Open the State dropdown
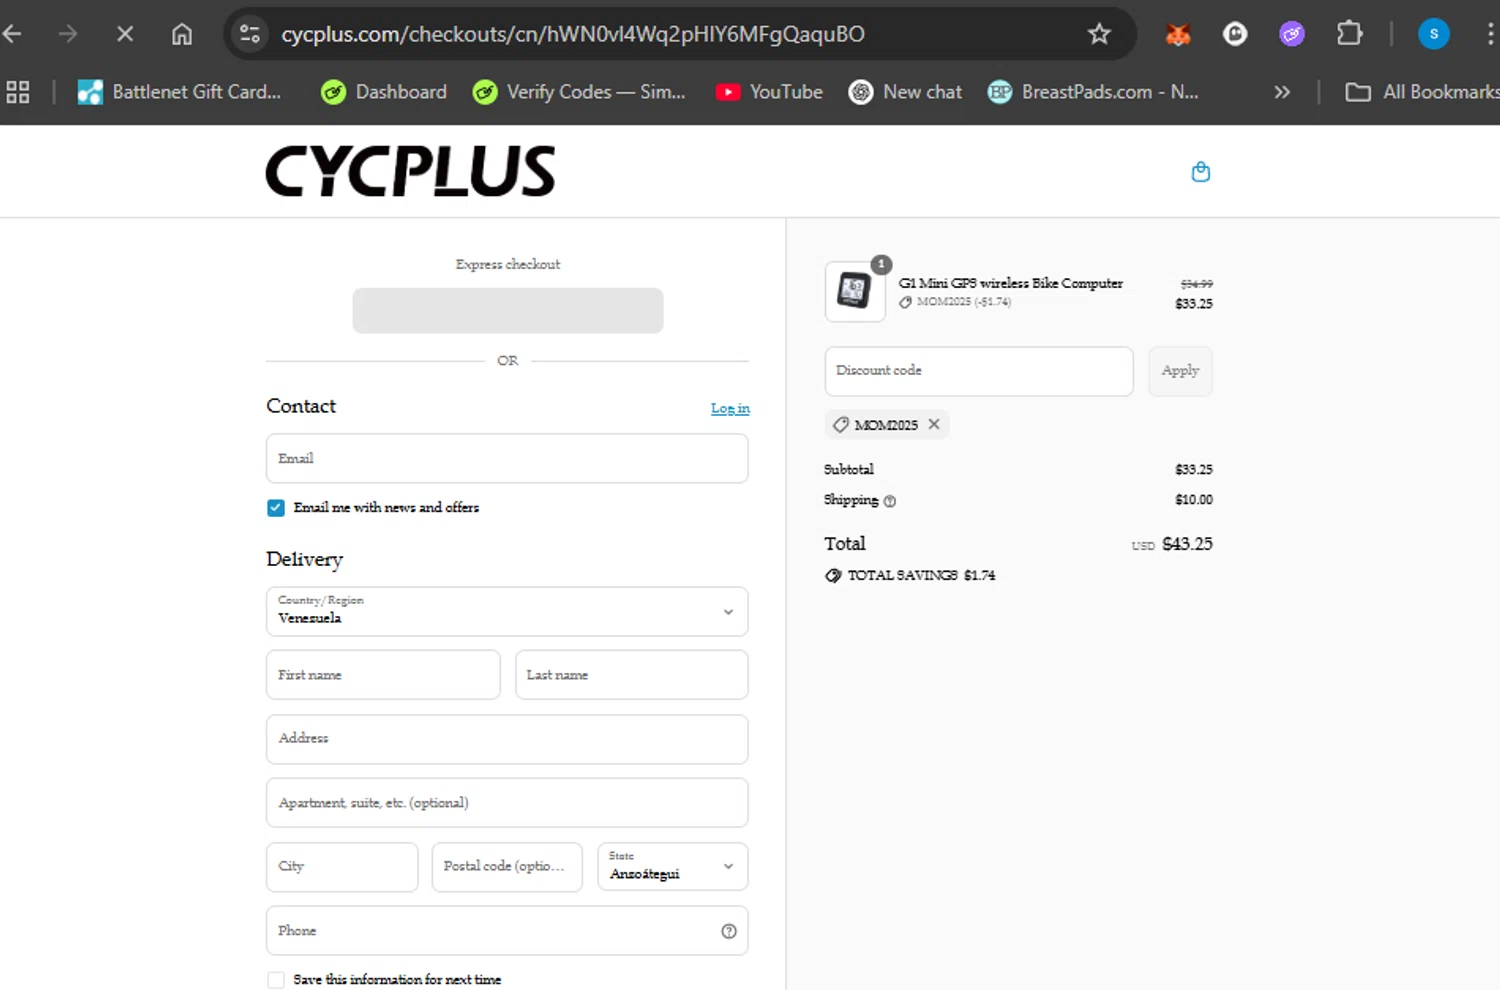This screenshot has width=1500, height=990. 673,867
